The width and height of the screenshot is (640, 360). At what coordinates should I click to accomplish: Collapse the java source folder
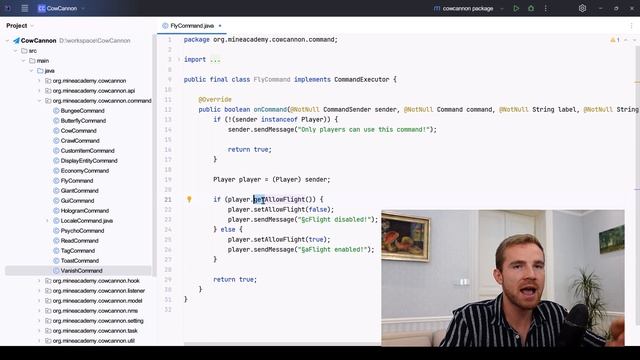(x=31, y=71)
